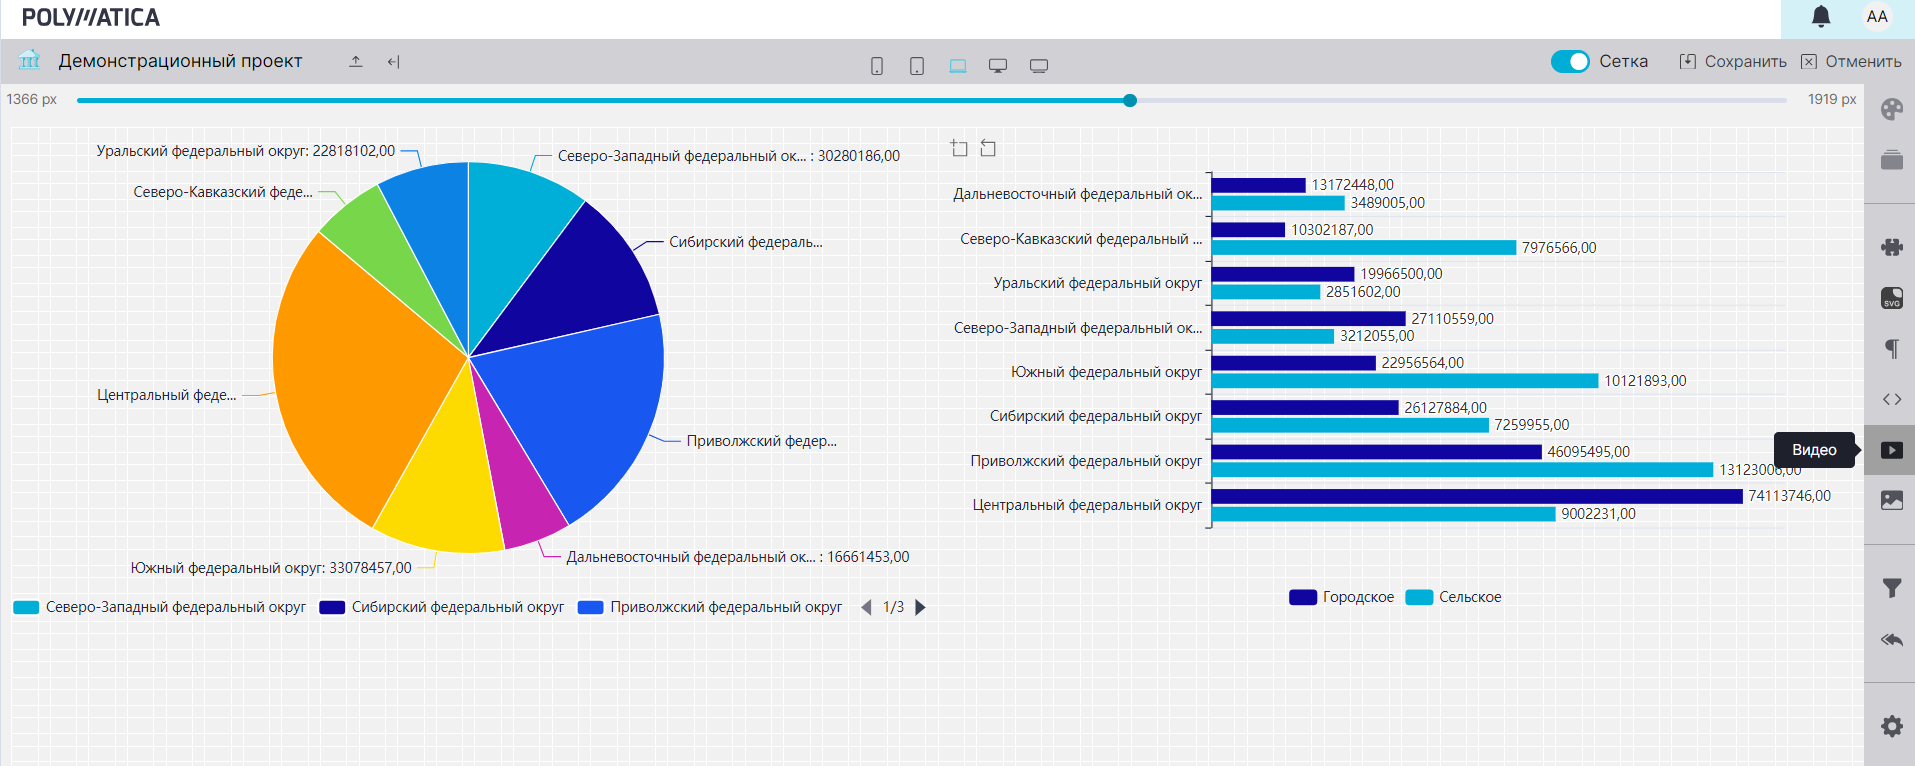Go to next pie legend page
Image resolution: width=1915 pixels, height=766 pixels.
pos(921,607)
